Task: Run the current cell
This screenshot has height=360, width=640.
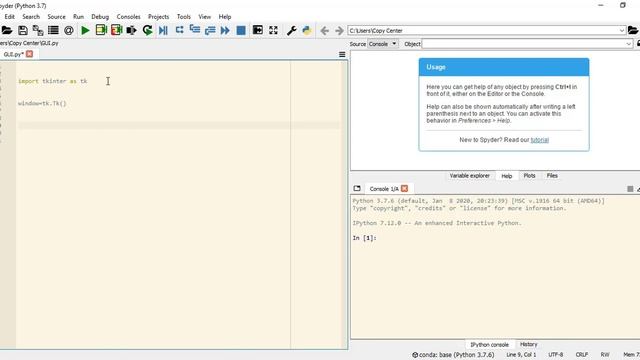Action: coord(101,30)
